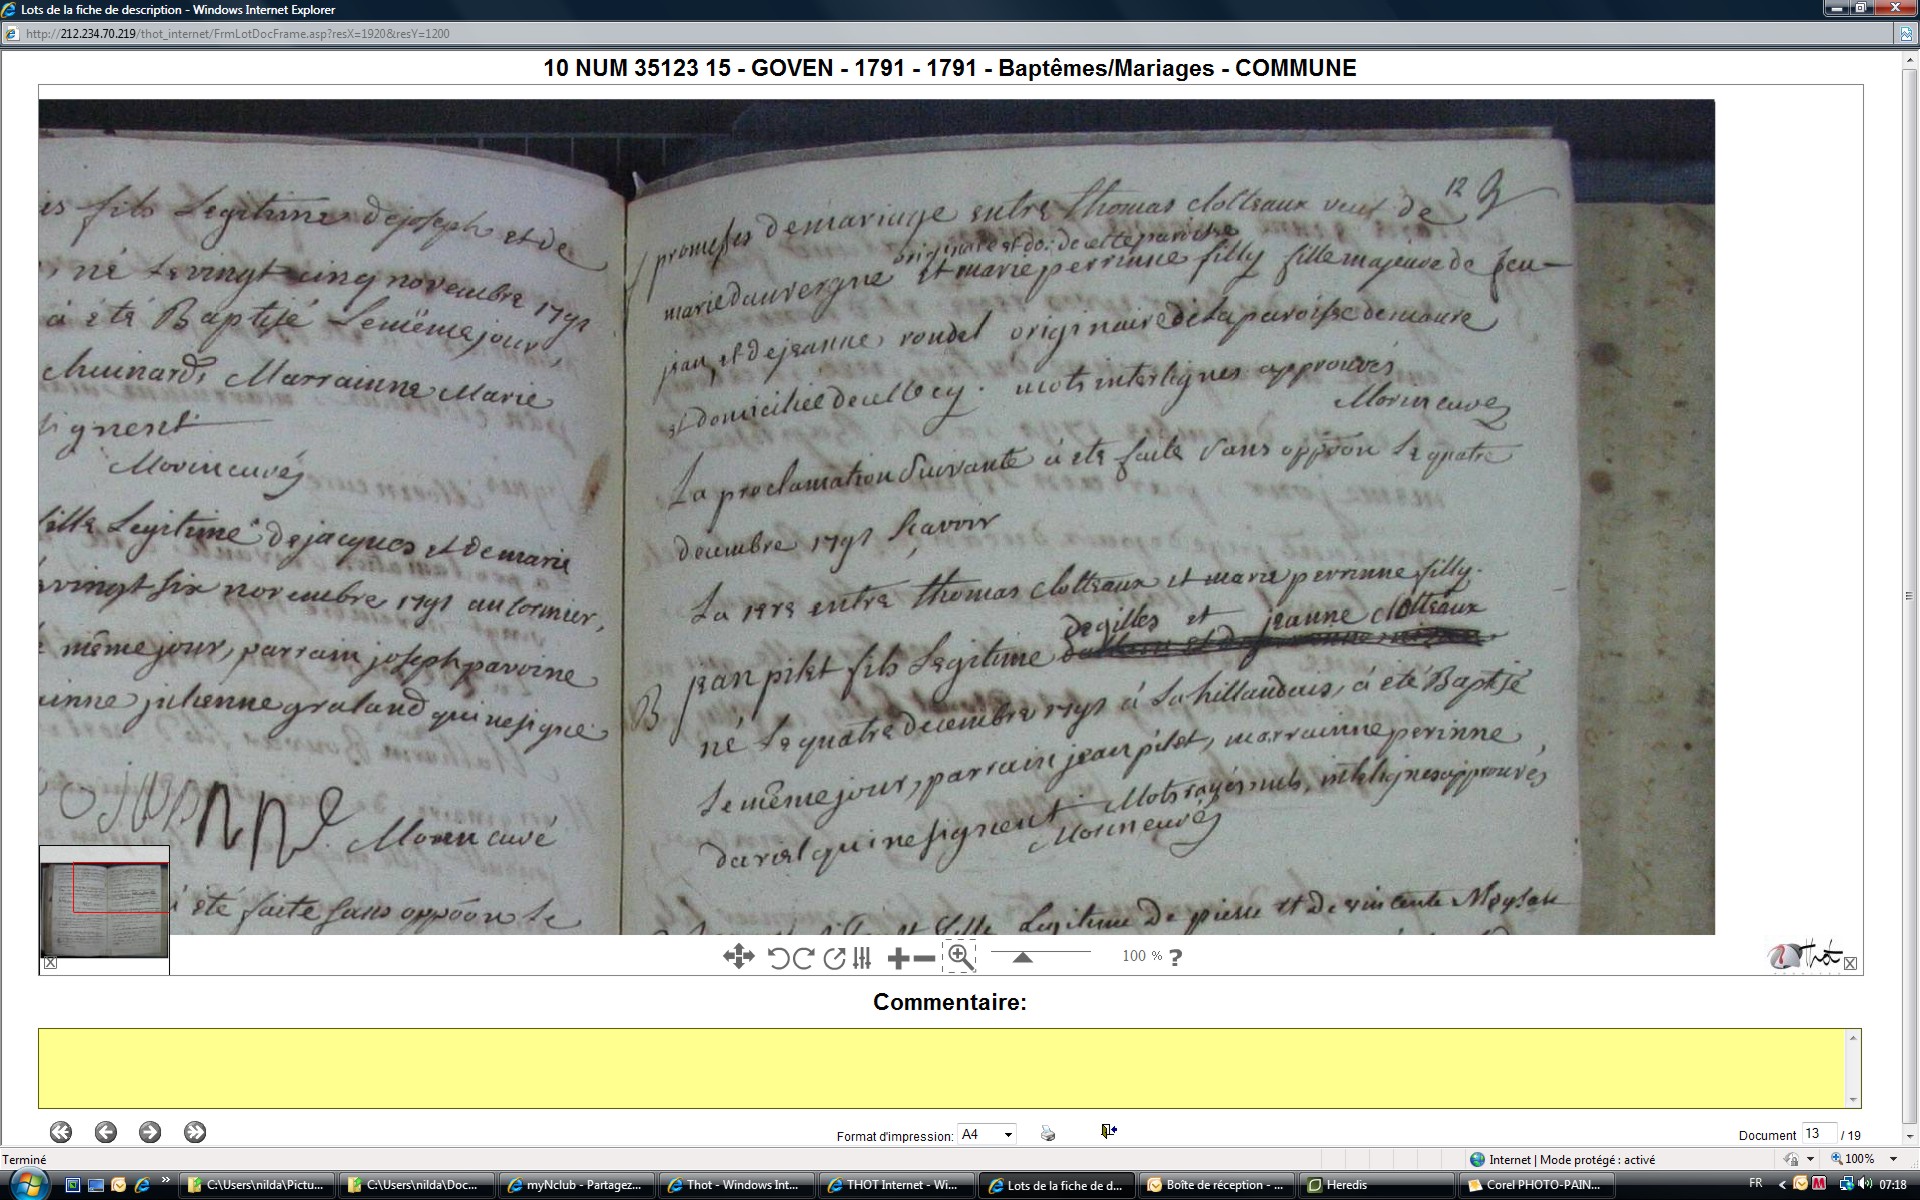
Task: Close the thumbnail overview panel
Action: click(x=50, y=963)
